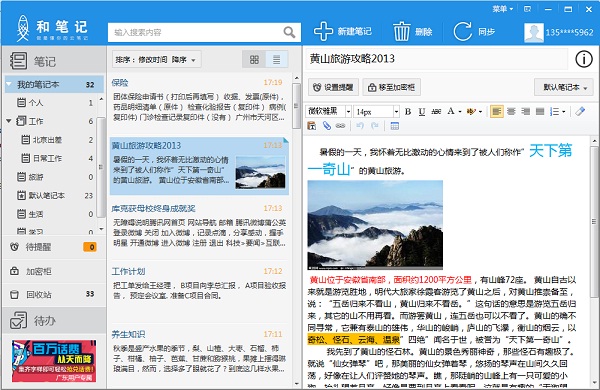This screenshot has width=600, height=390.
Task: Click the new note plus icon
Action: point(323,31)
